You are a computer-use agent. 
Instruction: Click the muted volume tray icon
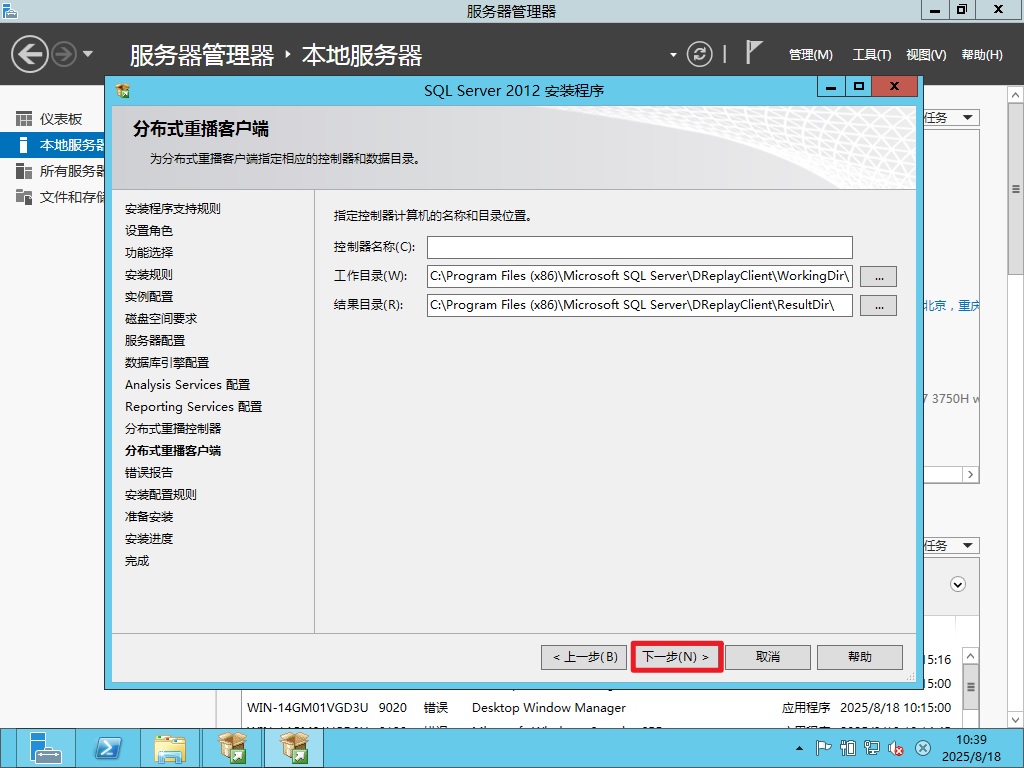click(x=896, y=748)
